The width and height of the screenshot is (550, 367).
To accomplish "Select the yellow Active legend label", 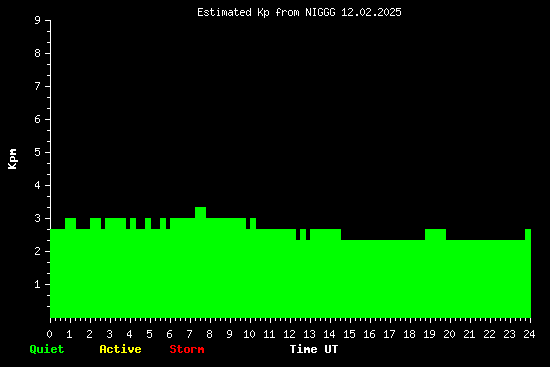I will click(x=120, y=349).
